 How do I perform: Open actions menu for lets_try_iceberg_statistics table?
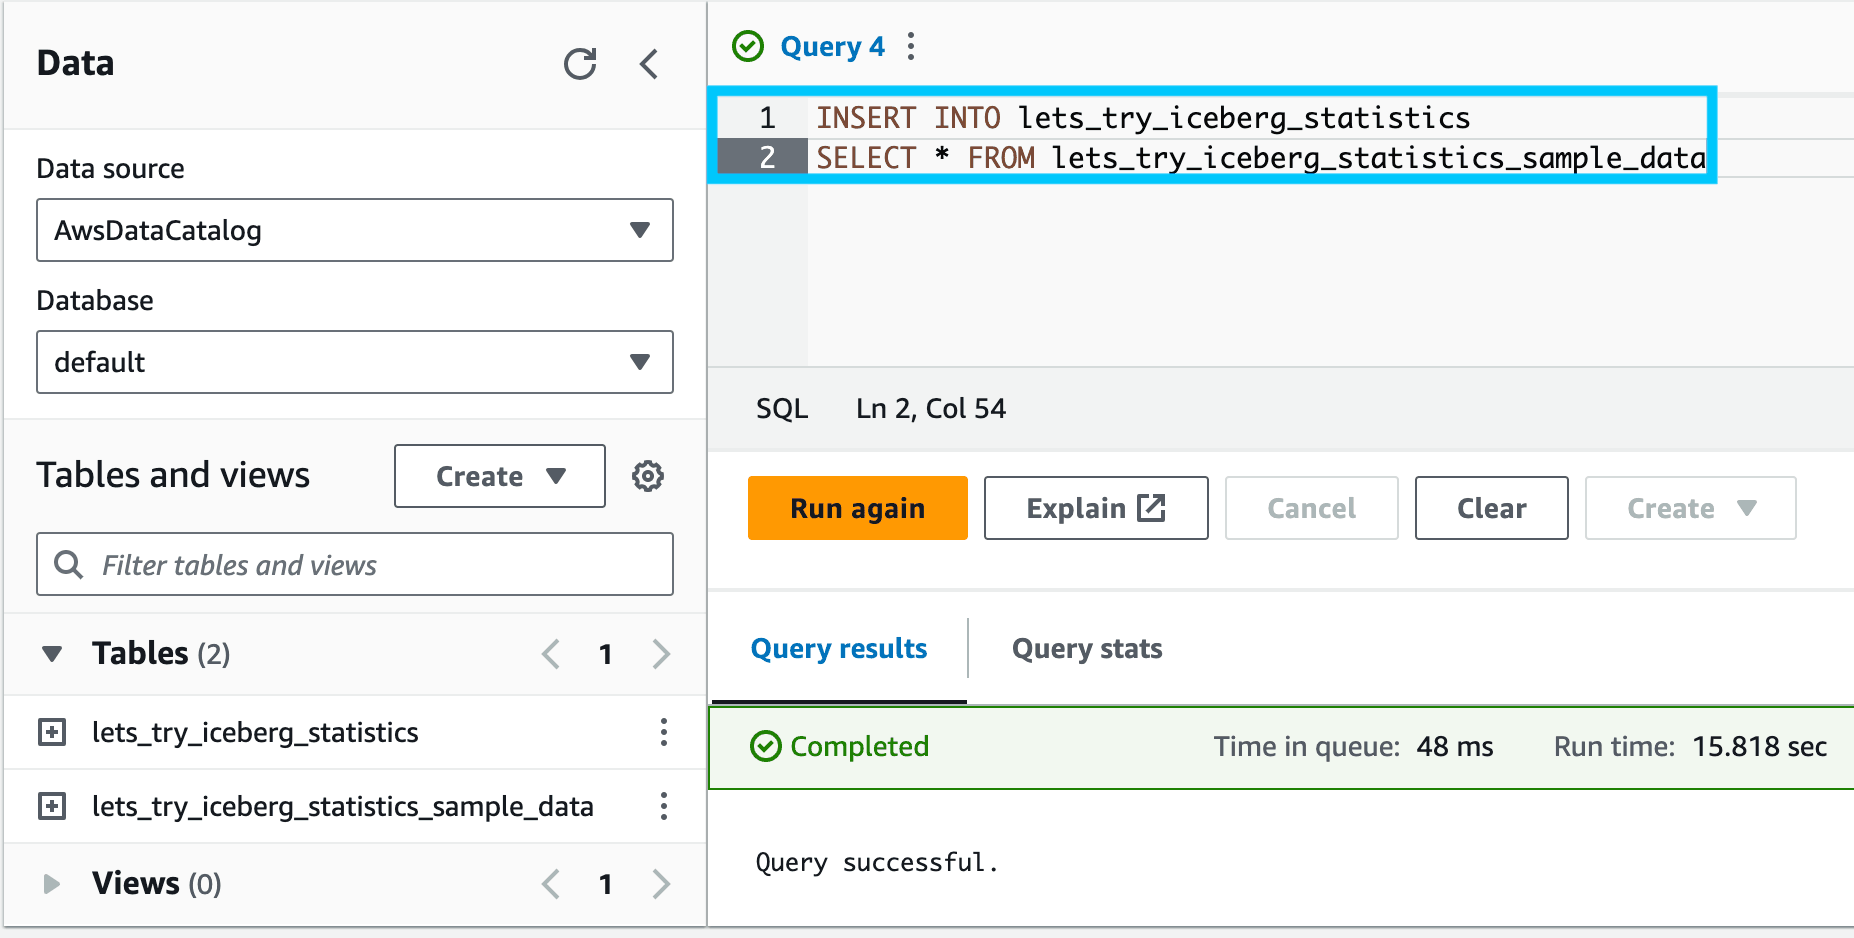pos(663,732)
